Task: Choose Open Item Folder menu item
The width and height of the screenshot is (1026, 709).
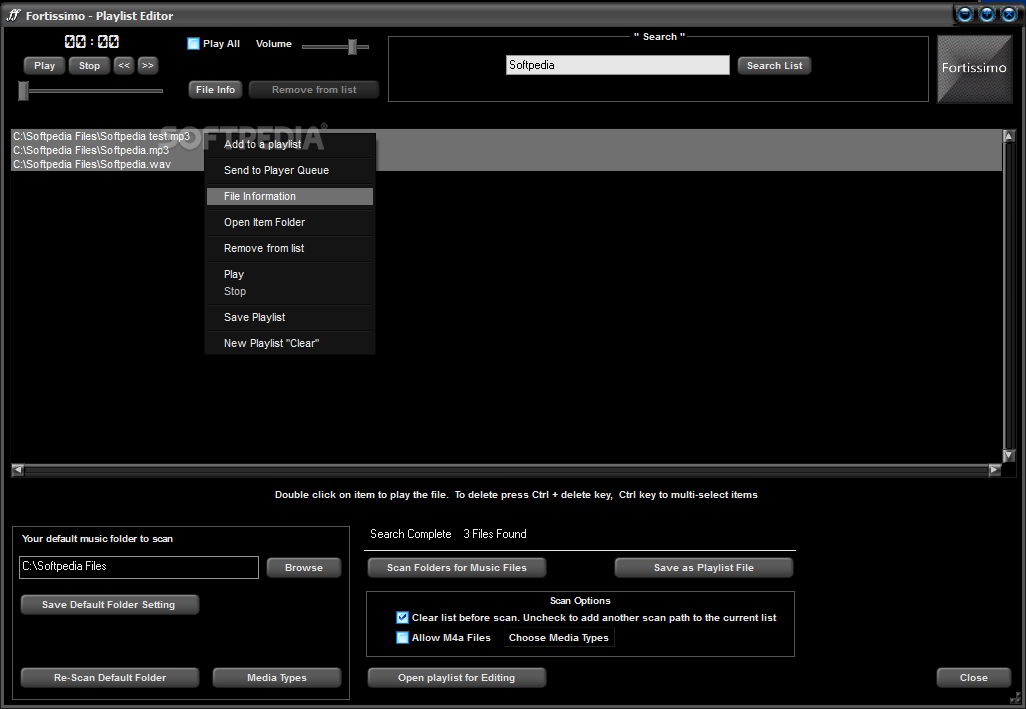Action: tap(290, 222)
